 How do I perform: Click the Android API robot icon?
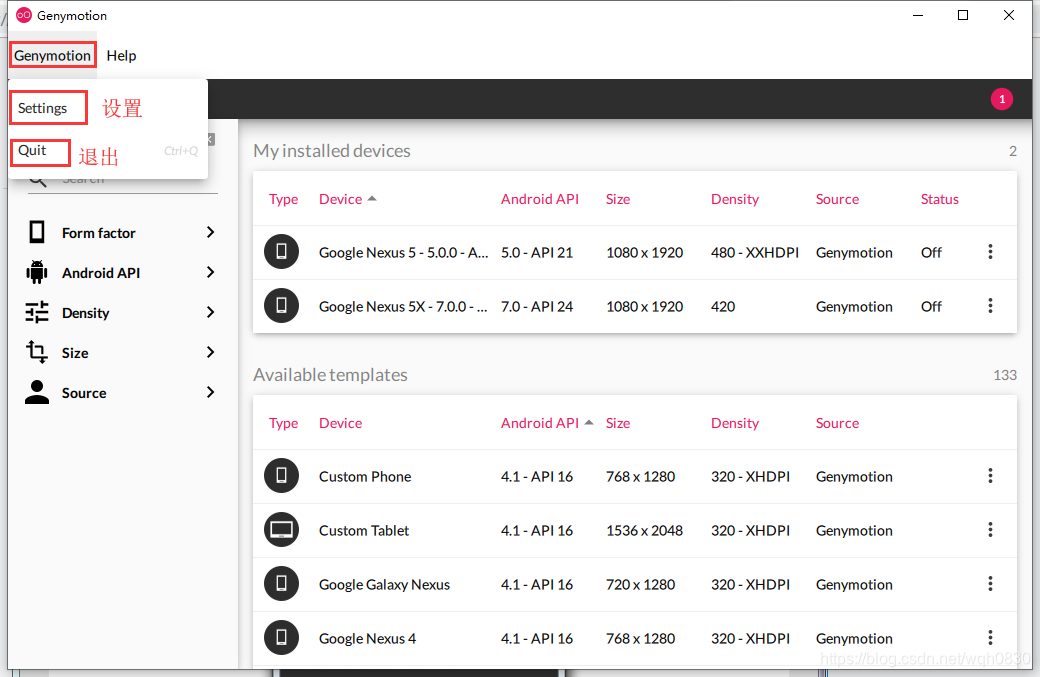pyautogui.click(x=37, y=273)
